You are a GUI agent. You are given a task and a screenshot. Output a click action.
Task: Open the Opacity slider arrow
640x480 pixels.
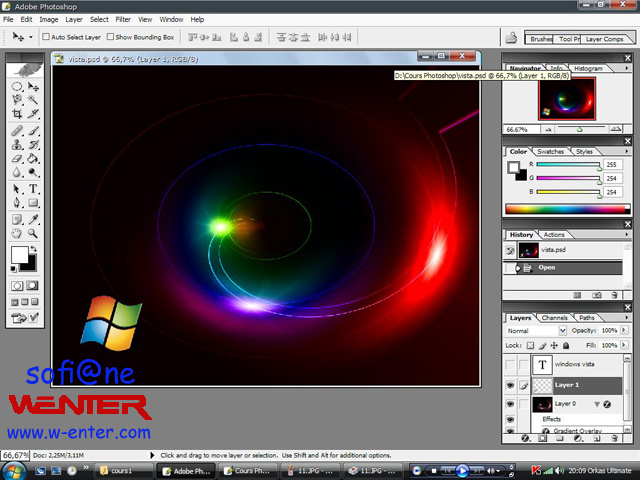[x=624, y=330]
